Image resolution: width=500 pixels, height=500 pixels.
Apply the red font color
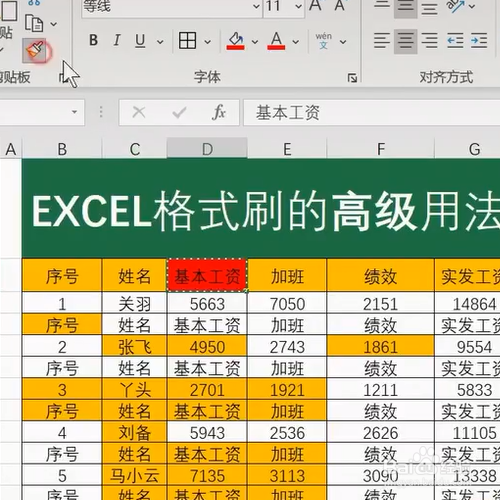coord(276,41)
